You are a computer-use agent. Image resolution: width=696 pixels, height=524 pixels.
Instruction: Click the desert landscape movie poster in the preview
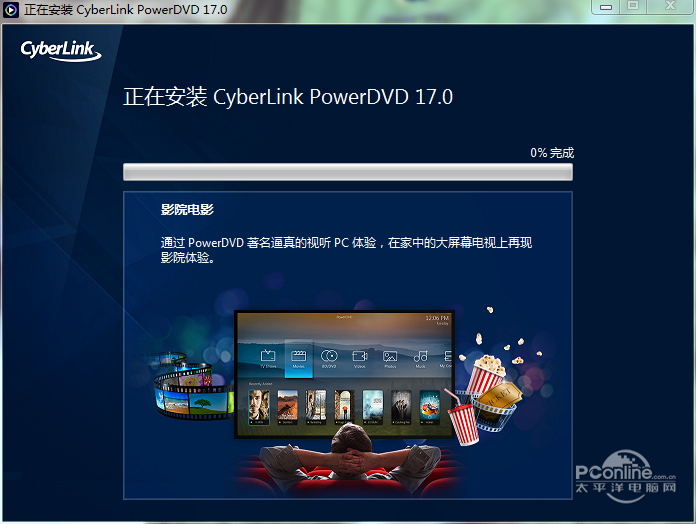[288, 407]
